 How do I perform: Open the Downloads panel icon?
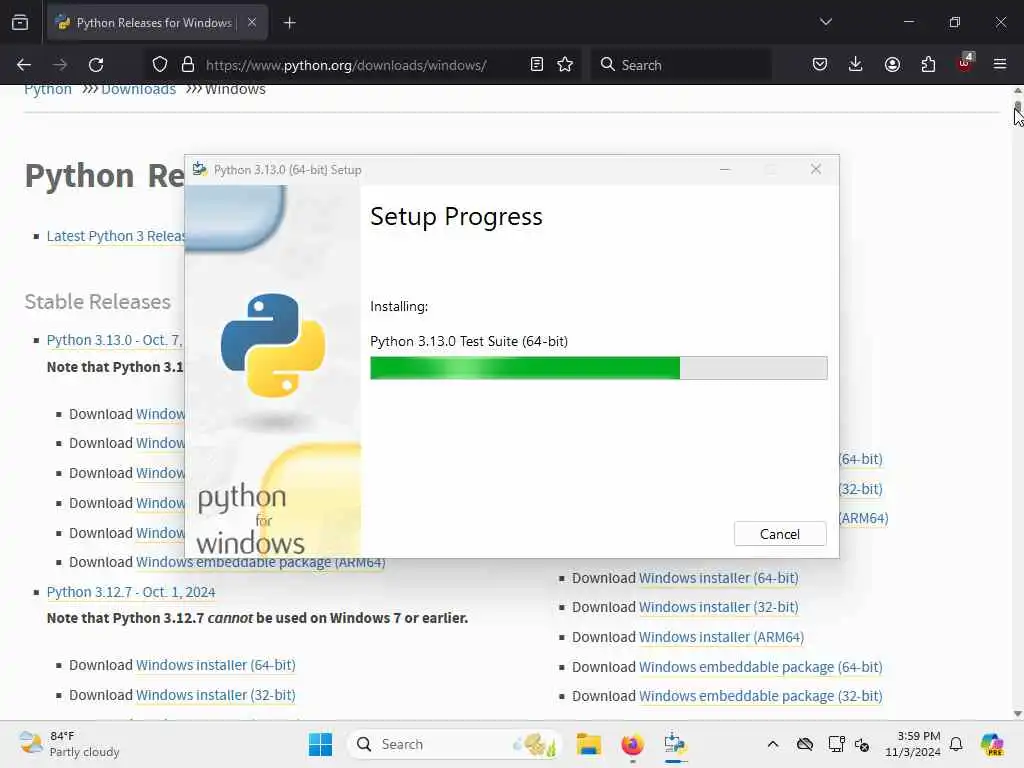click(856, 65)
